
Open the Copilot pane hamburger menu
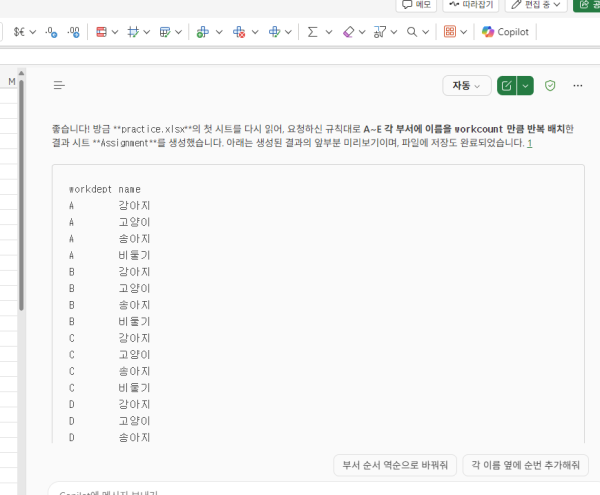coord(59,85)
